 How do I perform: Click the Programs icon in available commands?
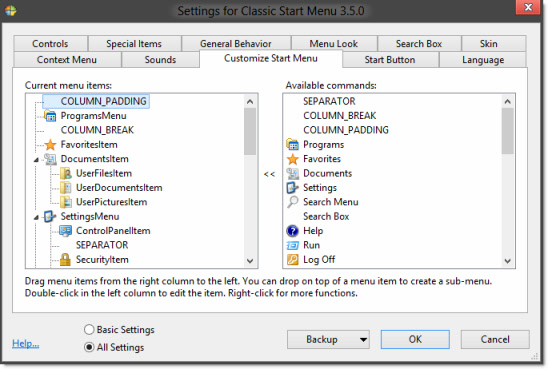[x=293, y=144]
